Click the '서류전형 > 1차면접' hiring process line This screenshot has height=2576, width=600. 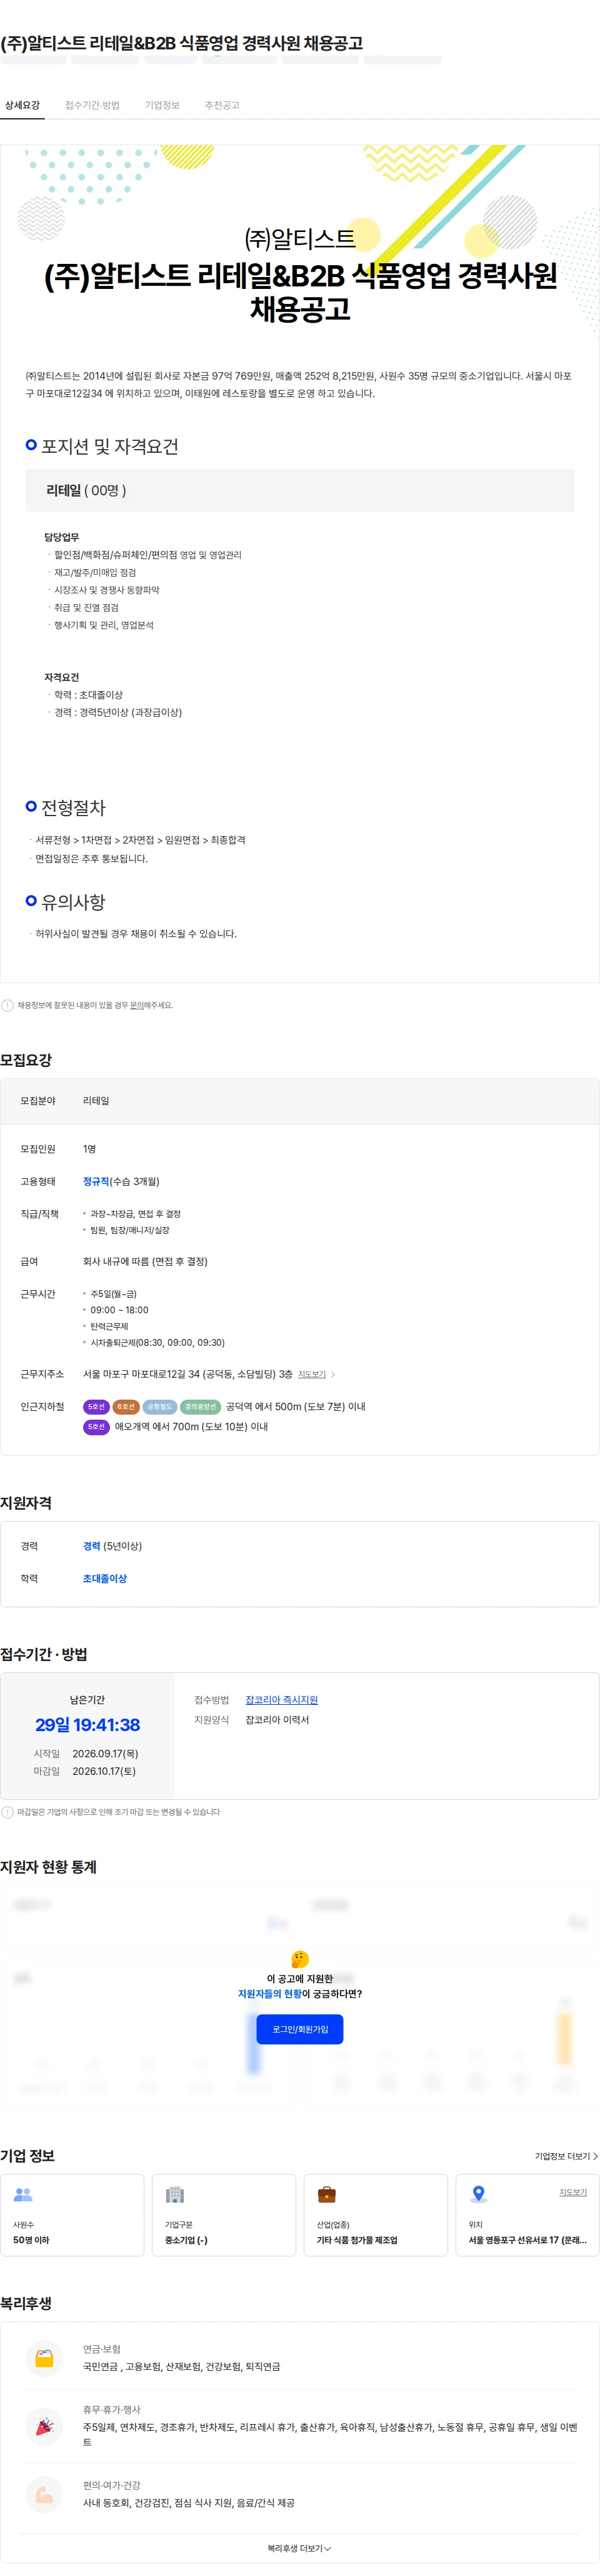point(140,840)
